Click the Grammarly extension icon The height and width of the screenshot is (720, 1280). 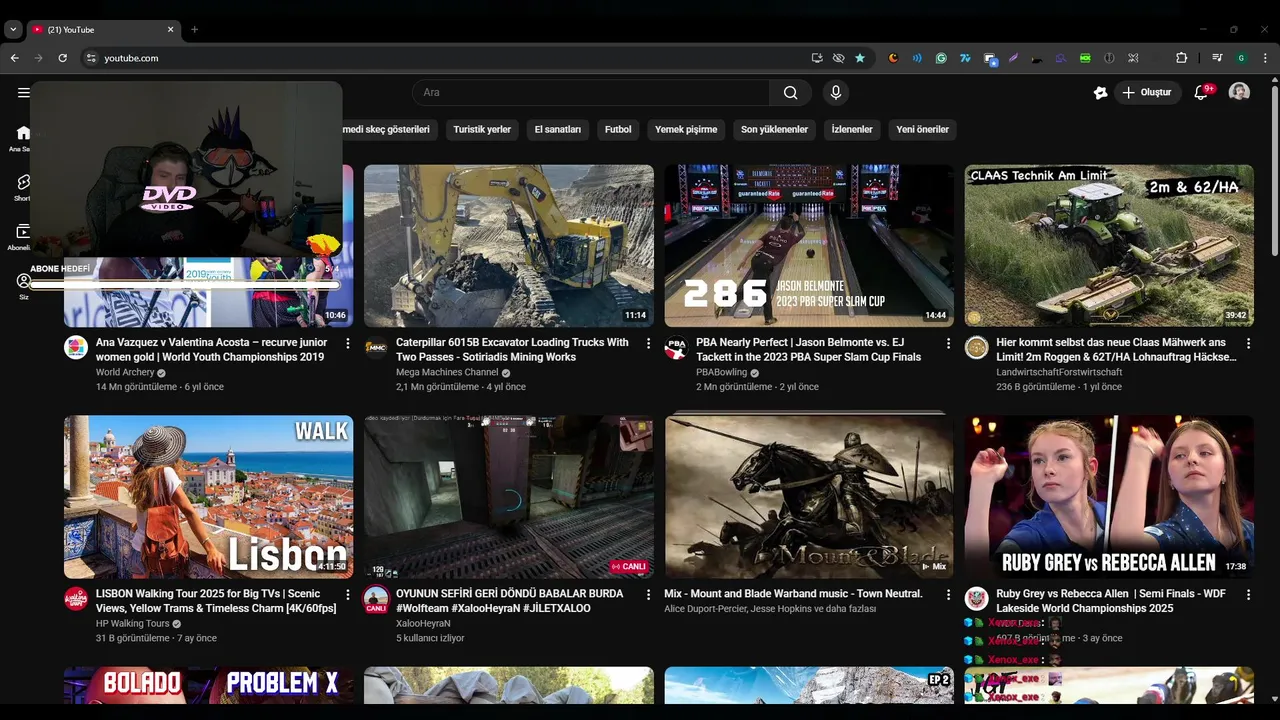click(x=941, y=58)
